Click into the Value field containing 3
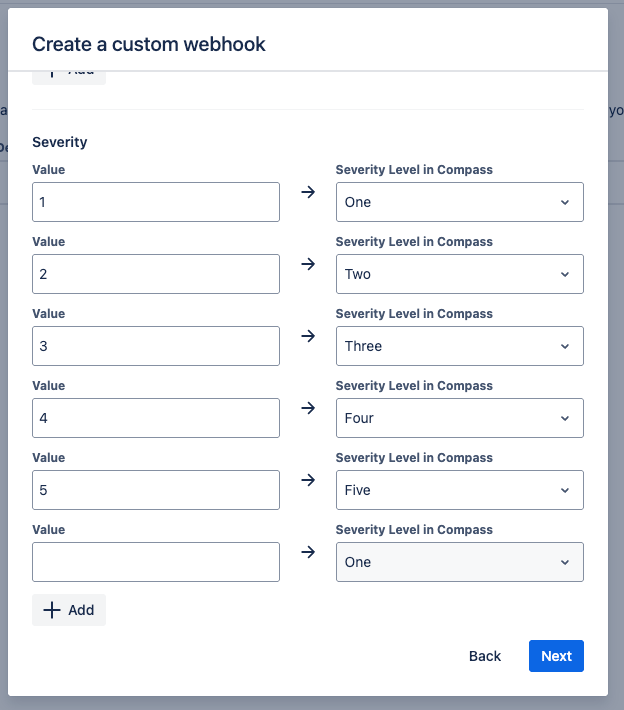The width and height of the screenshot is (624, 710). click(x=156, y=346)
